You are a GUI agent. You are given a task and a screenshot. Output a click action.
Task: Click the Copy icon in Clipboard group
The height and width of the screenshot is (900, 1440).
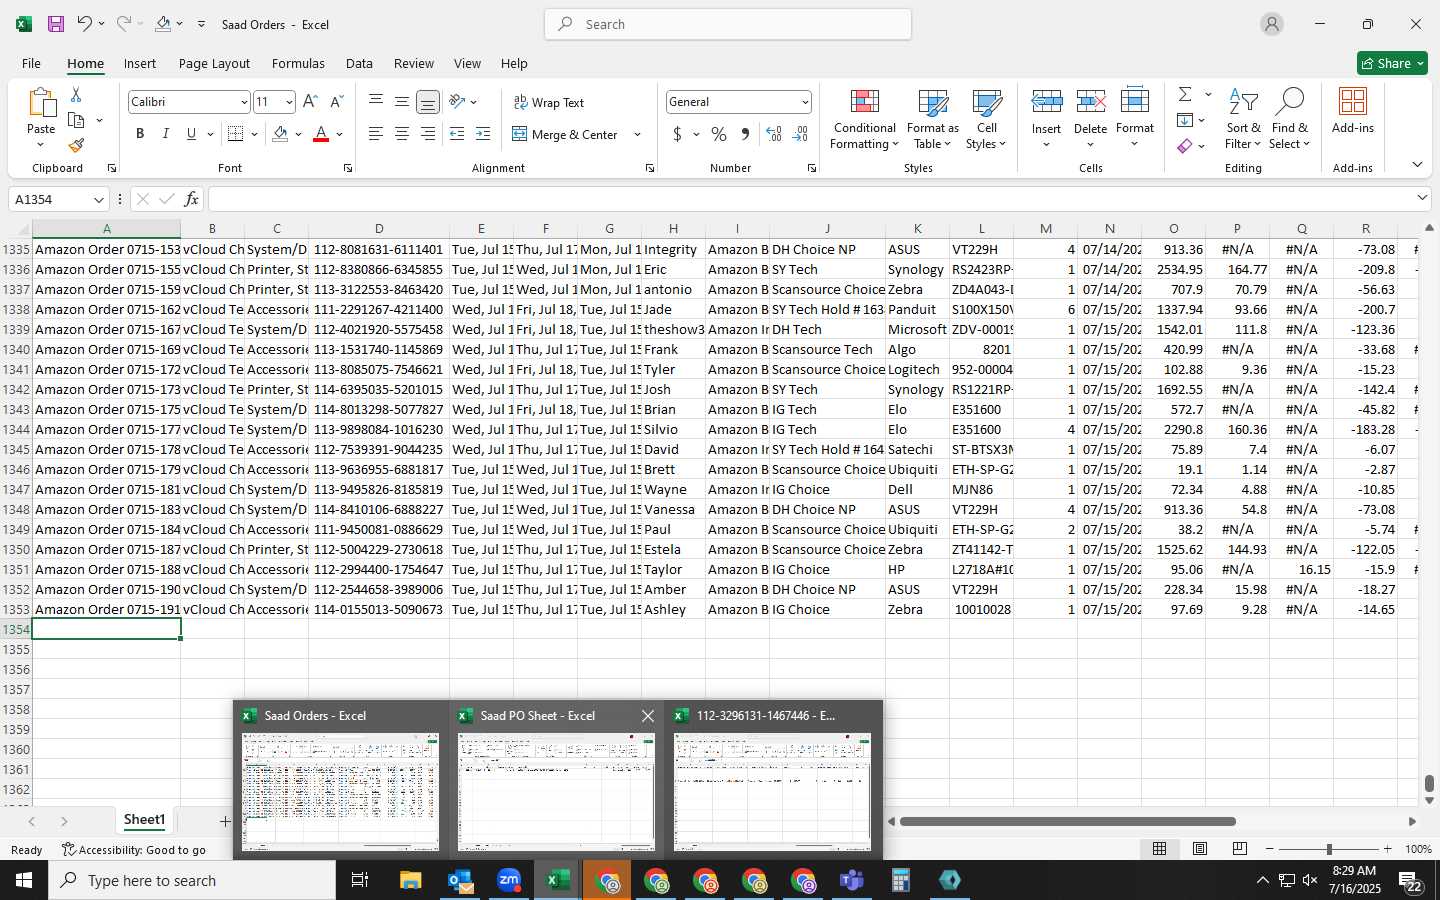pyautogui.click(x=76, y=120)
